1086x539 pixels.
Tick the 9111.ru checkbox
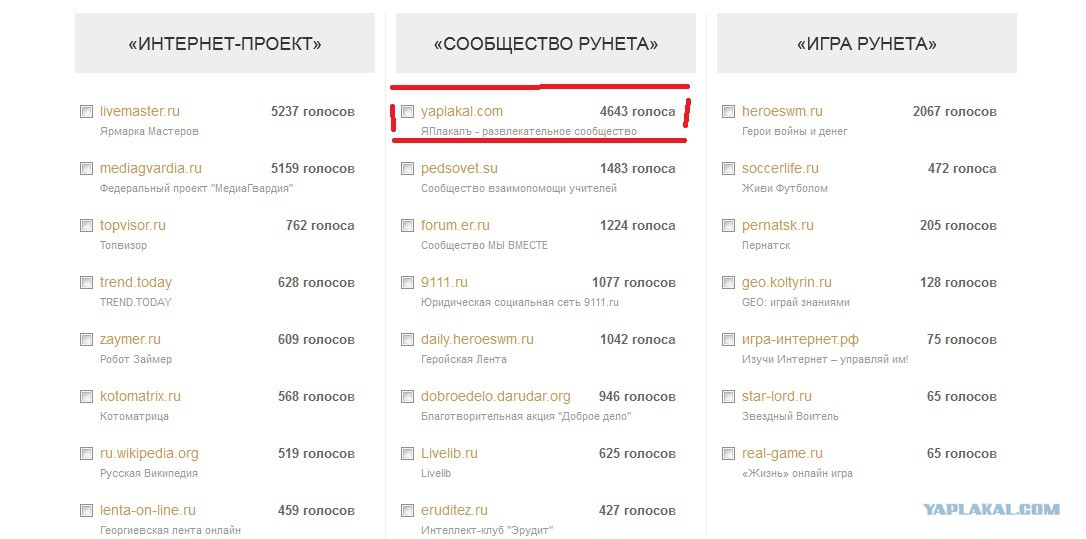tap(407, 283)
